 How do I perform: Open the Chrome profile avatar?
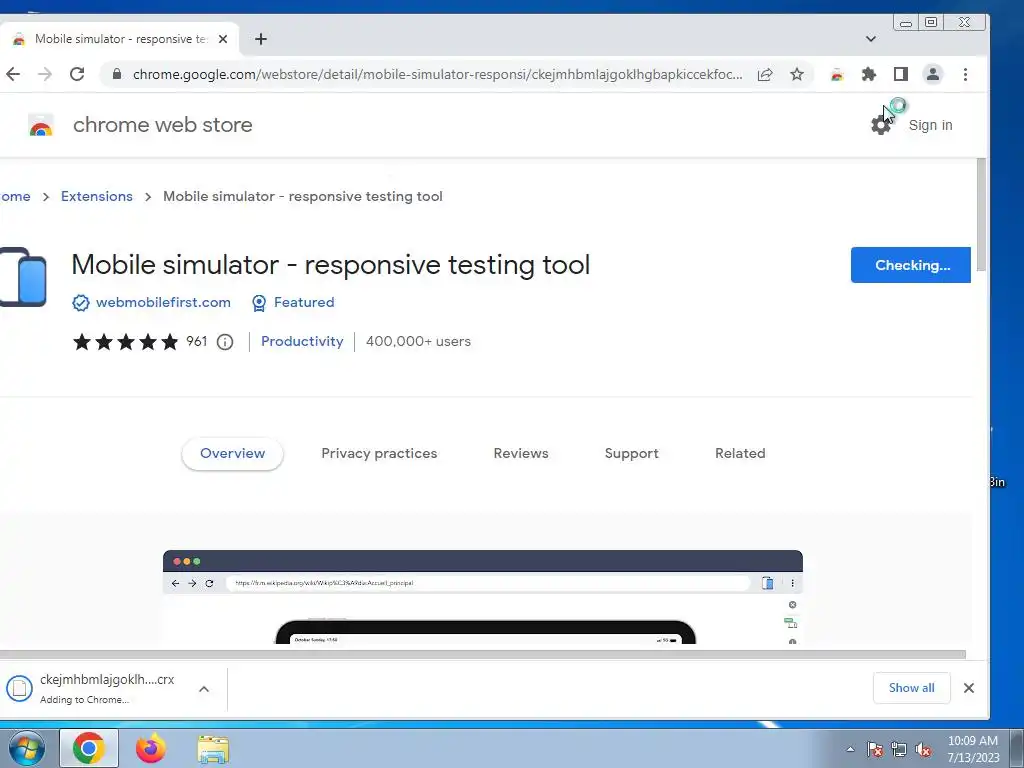933,74
